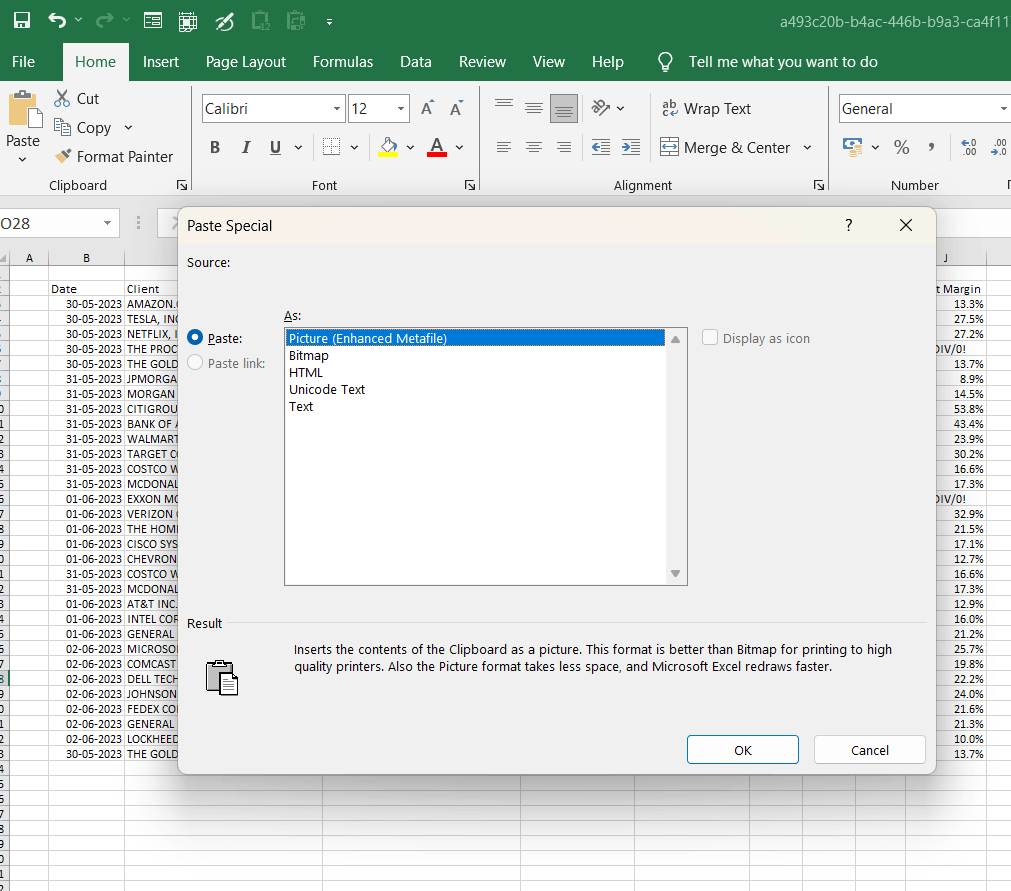This screenshot has width=1011, height=891.
Task: Toggle Bold formatting button
Action: tap(215, 148)
